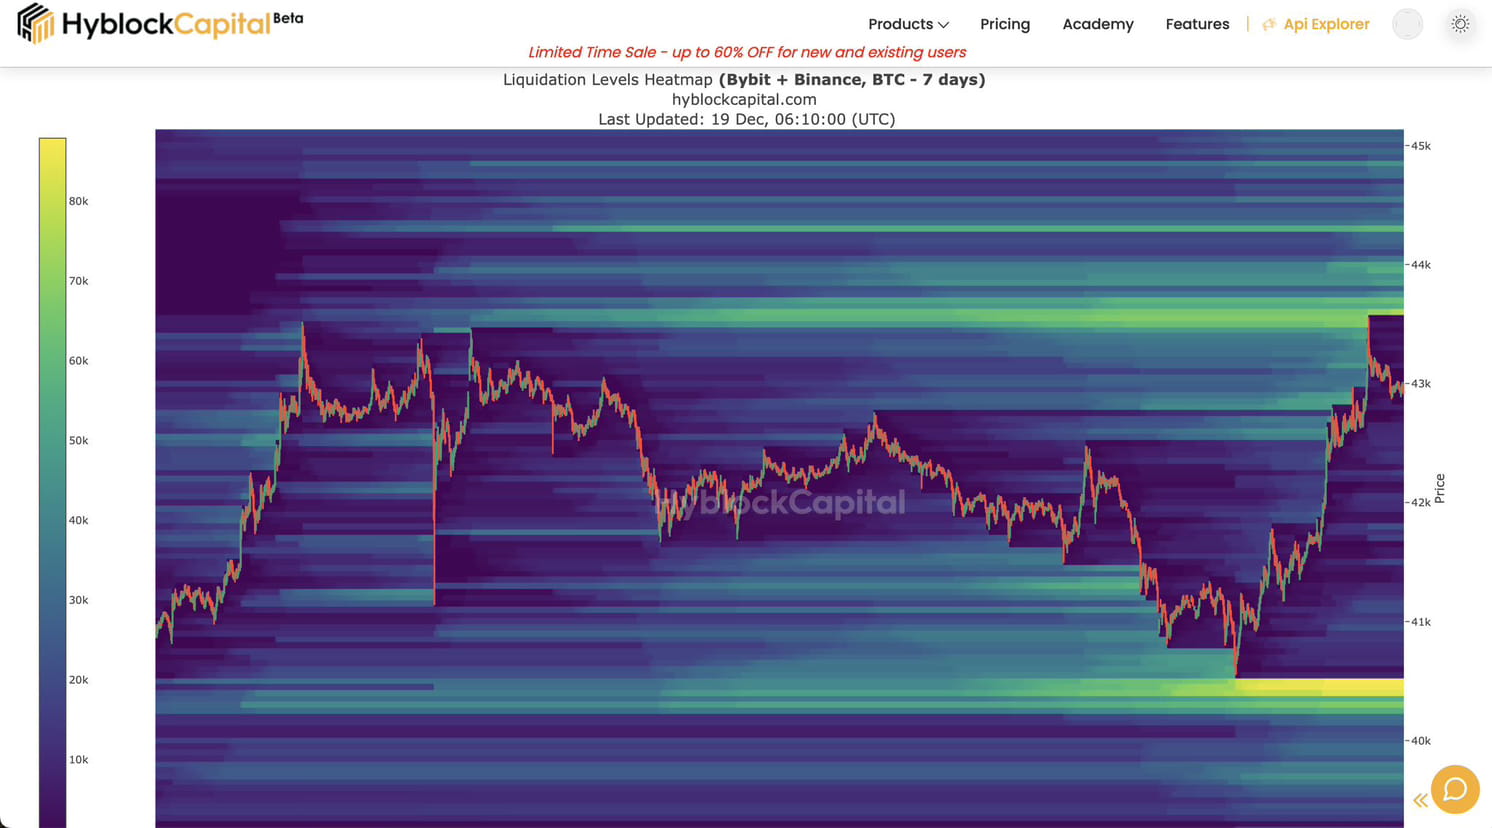Image resolution: width=1492 pixels, height=828 pixels.
Task: Click the hyblockcapital.com subtitle text
Action: 744,99
